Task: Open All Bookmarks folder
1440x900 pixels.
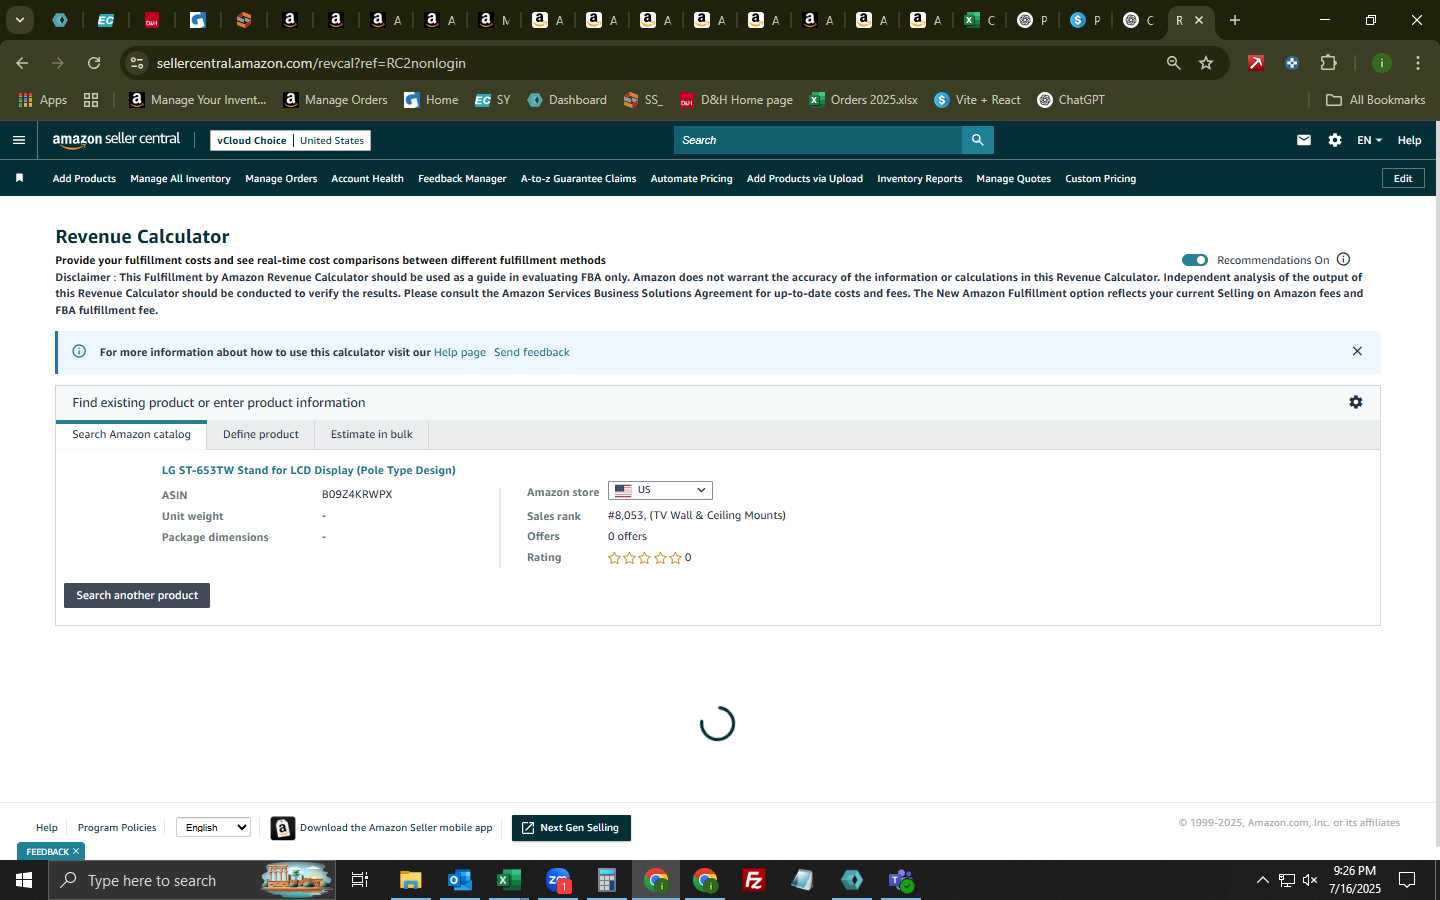Action: (x=1375, y=100)
